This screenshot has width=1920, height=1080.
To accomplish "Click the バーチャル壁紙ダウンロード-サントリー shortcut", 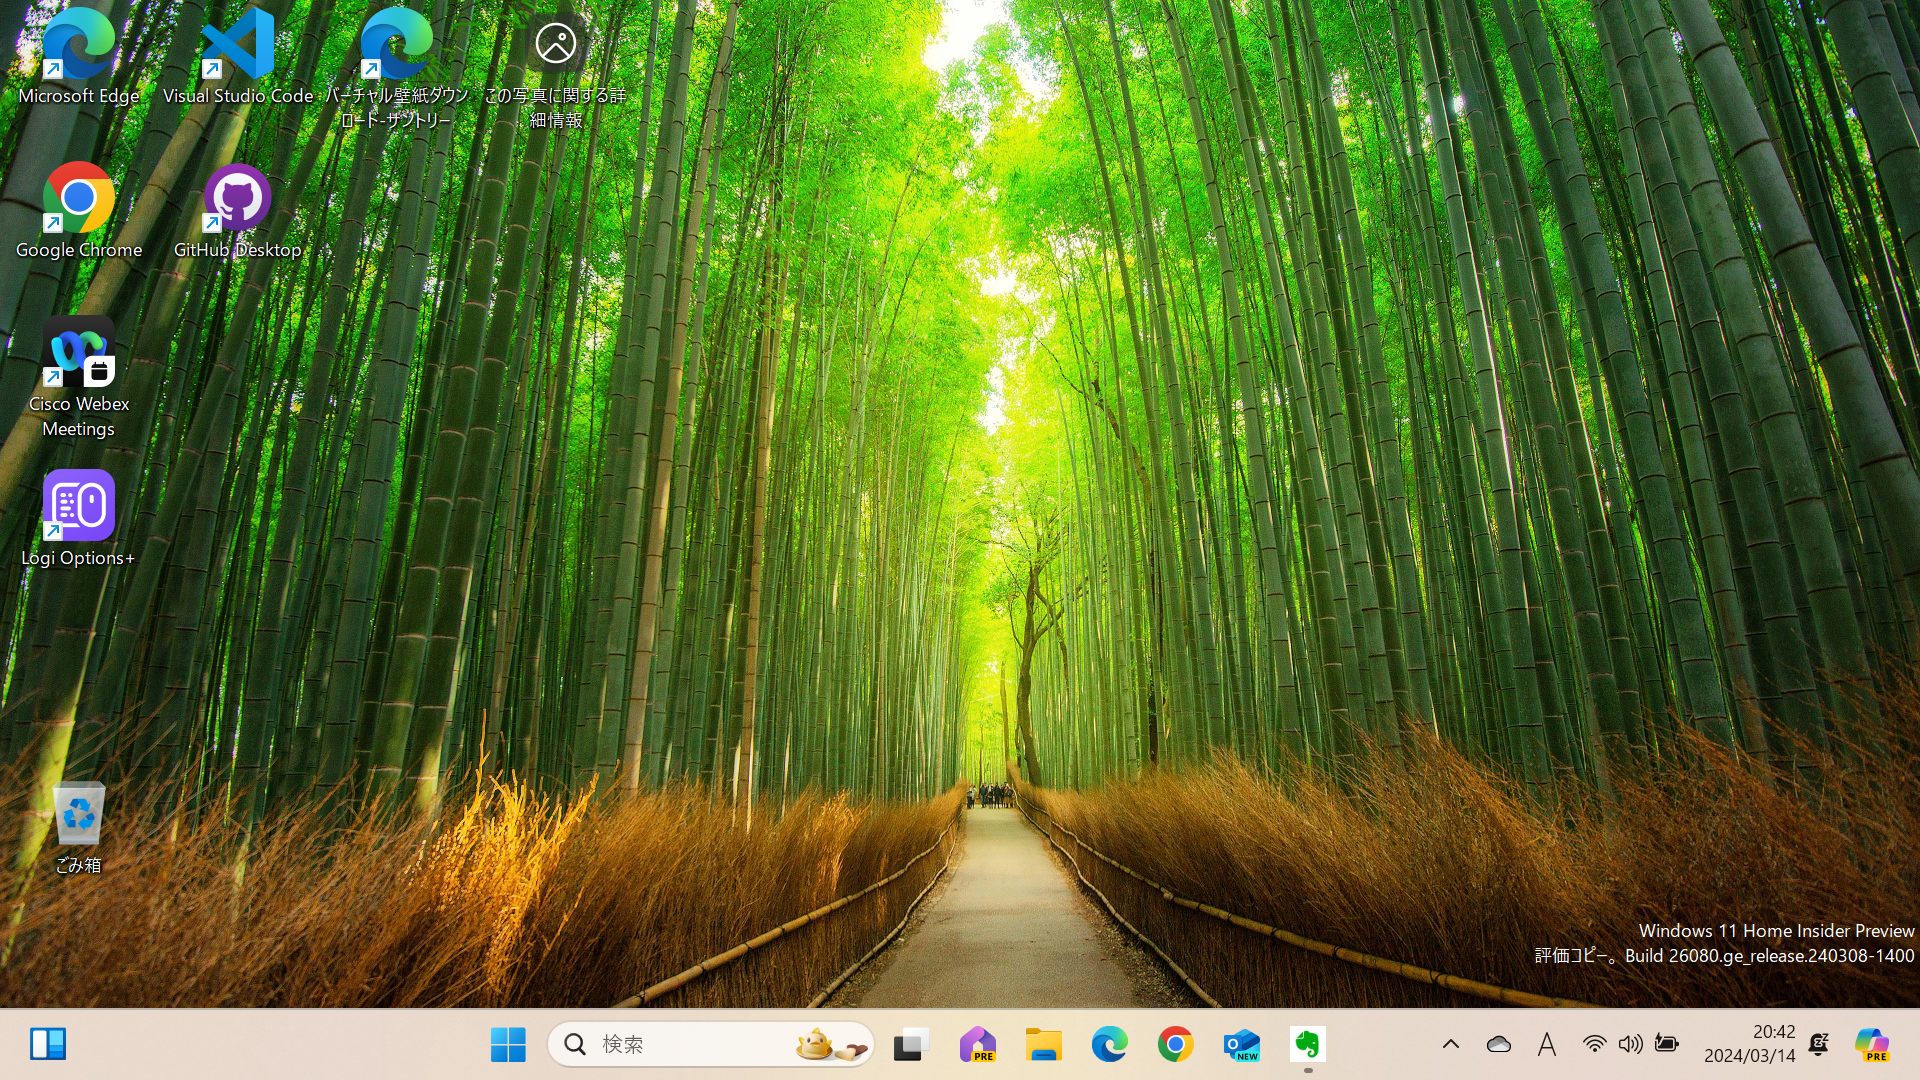I will (397, 68).
